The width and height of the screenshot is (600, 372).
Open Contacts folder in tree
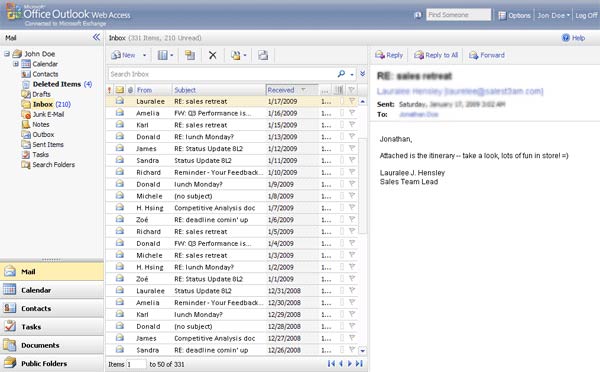tap(40, 74)
